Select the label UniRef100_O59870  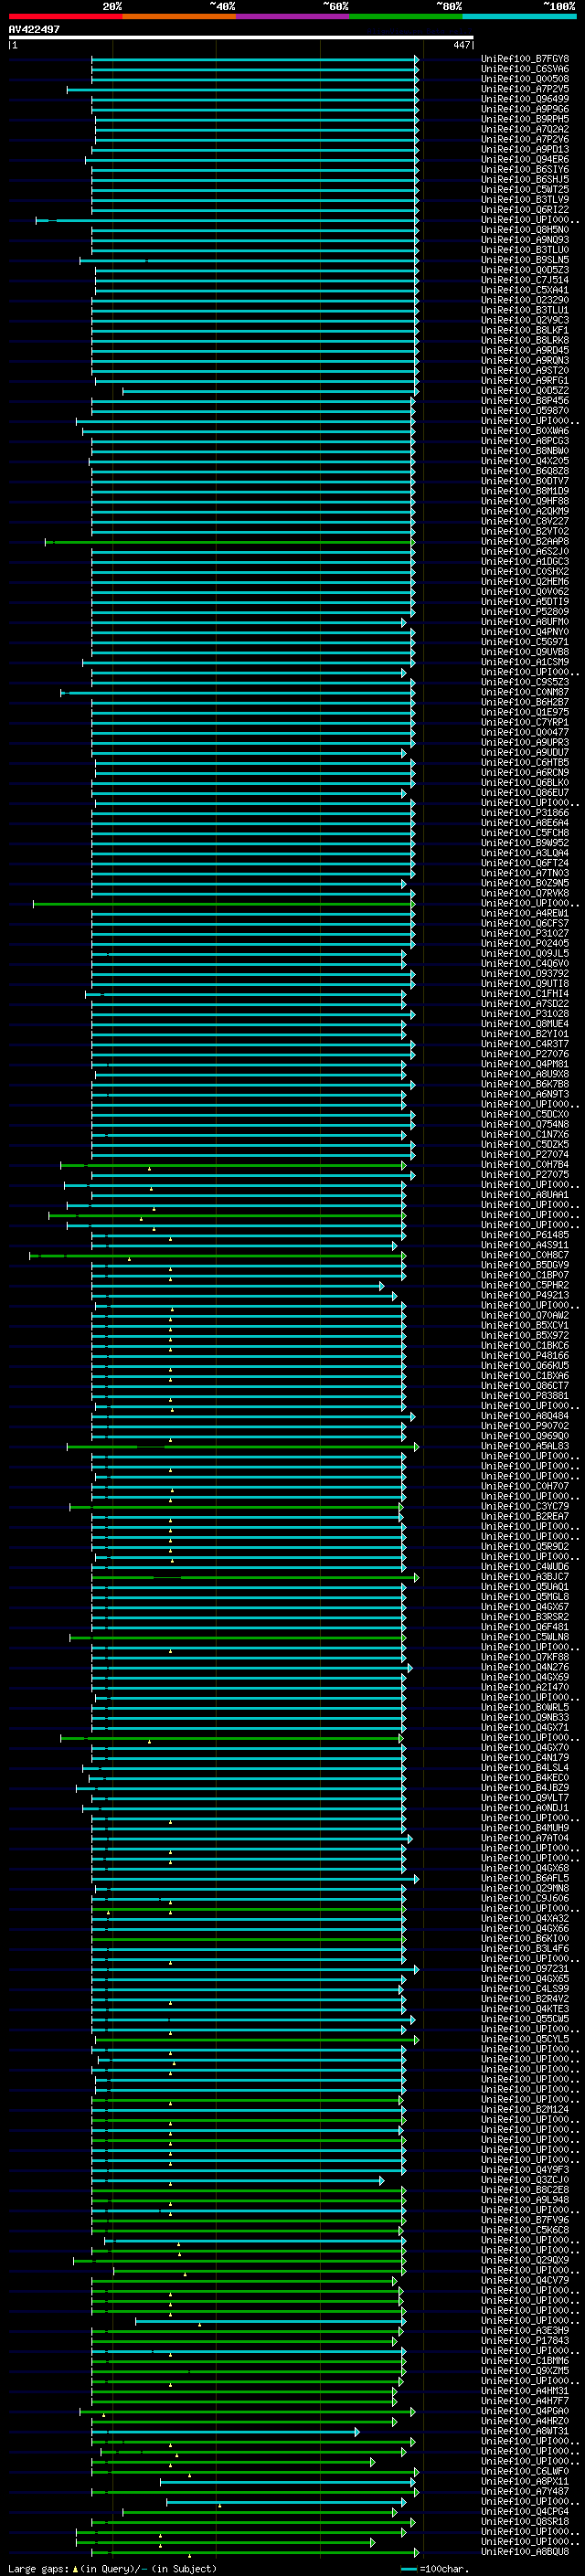tap(525, 411)
